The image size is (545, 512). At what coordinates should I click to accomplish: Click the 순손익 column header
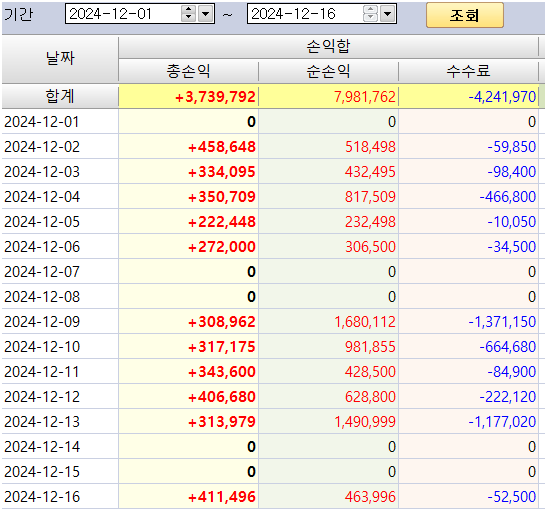click(x=328, y=71)
